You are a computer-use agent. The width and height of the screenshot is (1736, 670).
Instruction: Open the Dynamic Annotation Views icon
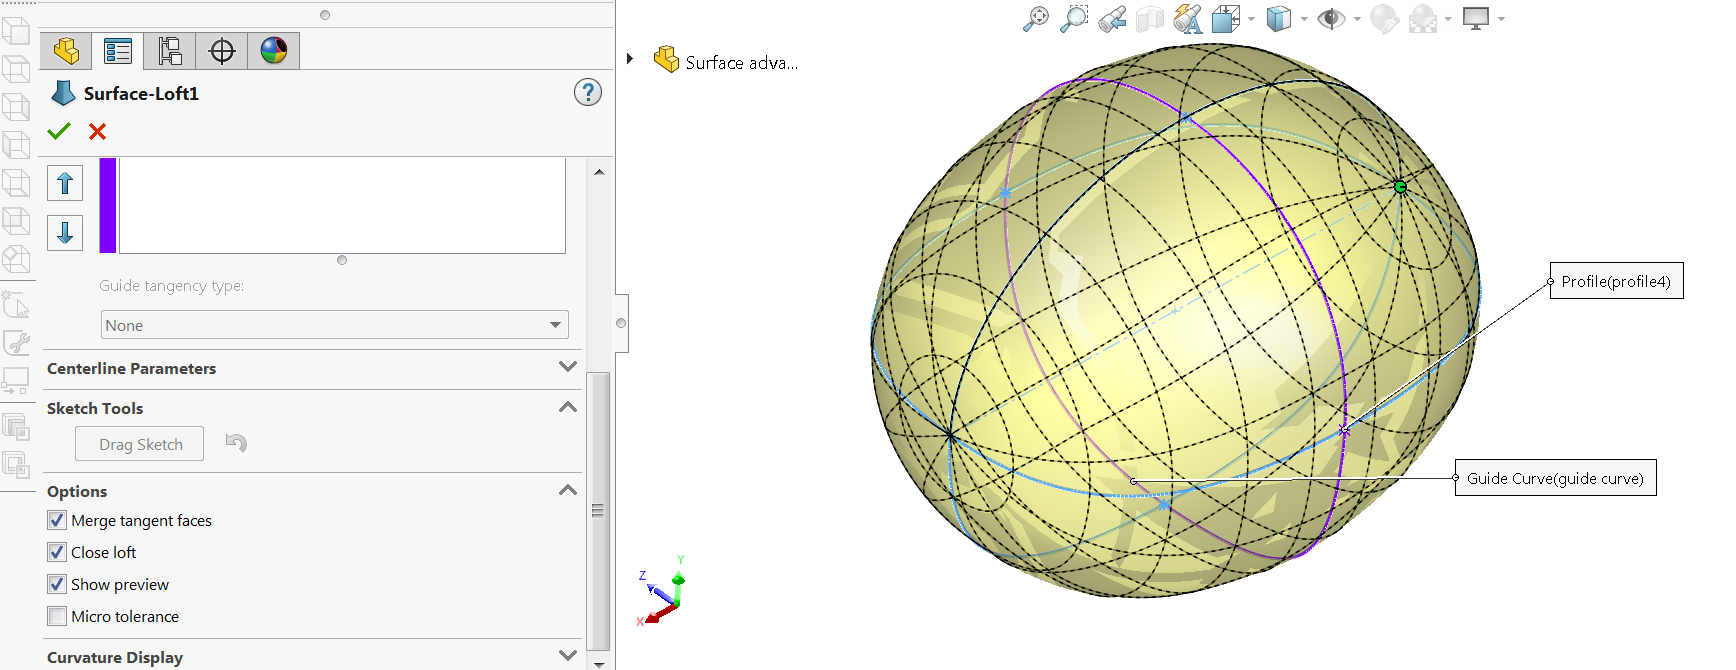click(1187, 19)
